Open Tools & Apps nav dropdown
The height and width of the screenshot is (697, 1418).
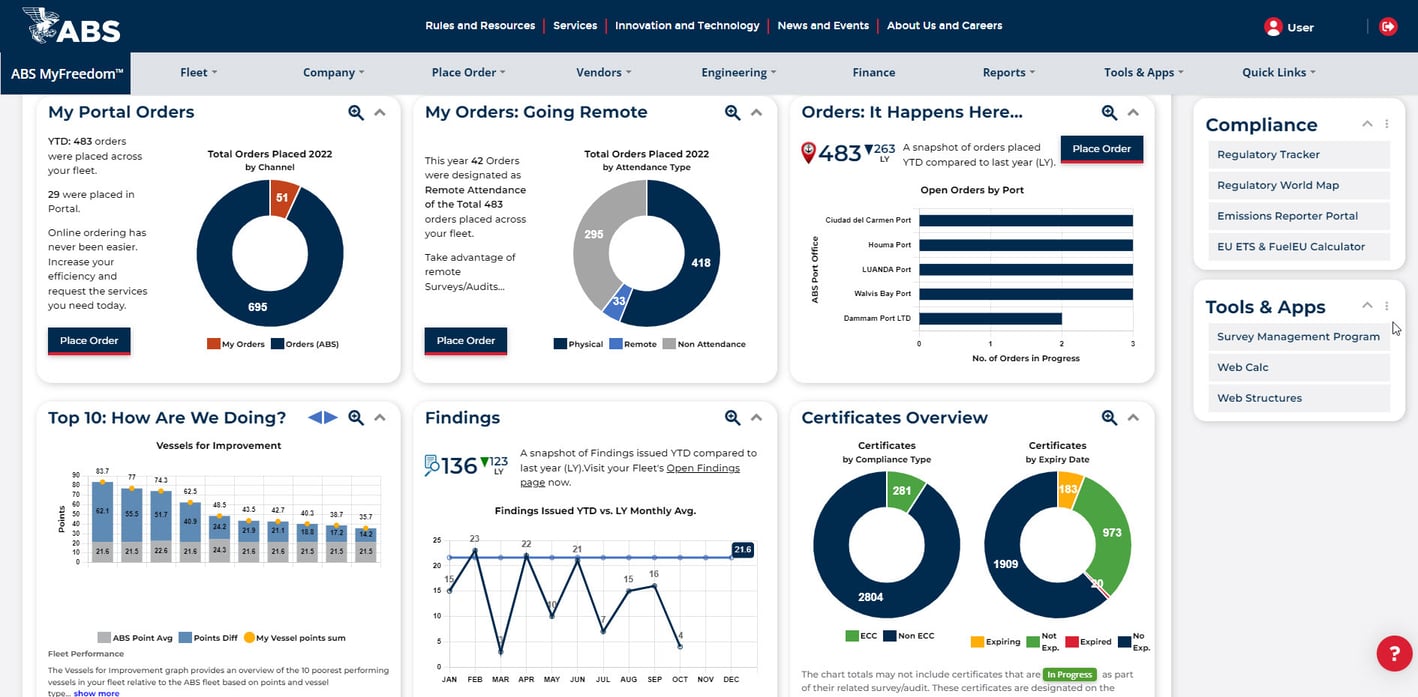(x=1143, y=72)
